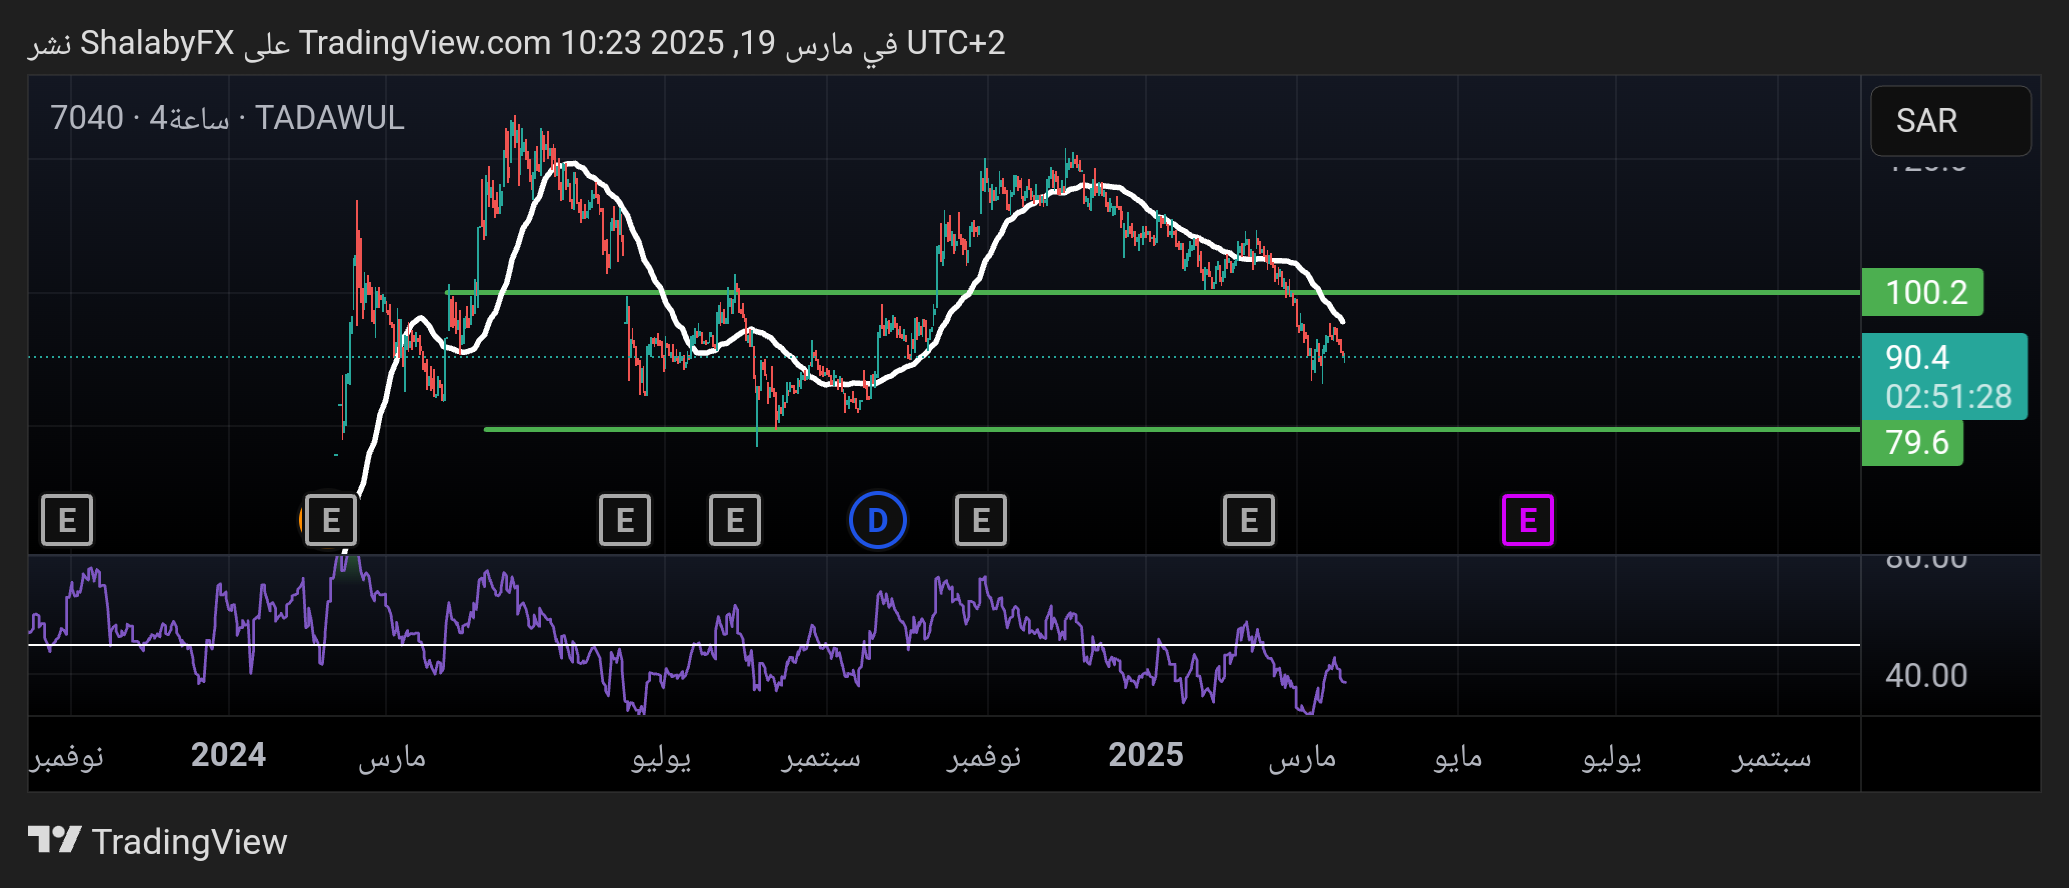2069x888 pixels.
Task: Click the TradingView logo at the bottom
Action: coord(158,841)
